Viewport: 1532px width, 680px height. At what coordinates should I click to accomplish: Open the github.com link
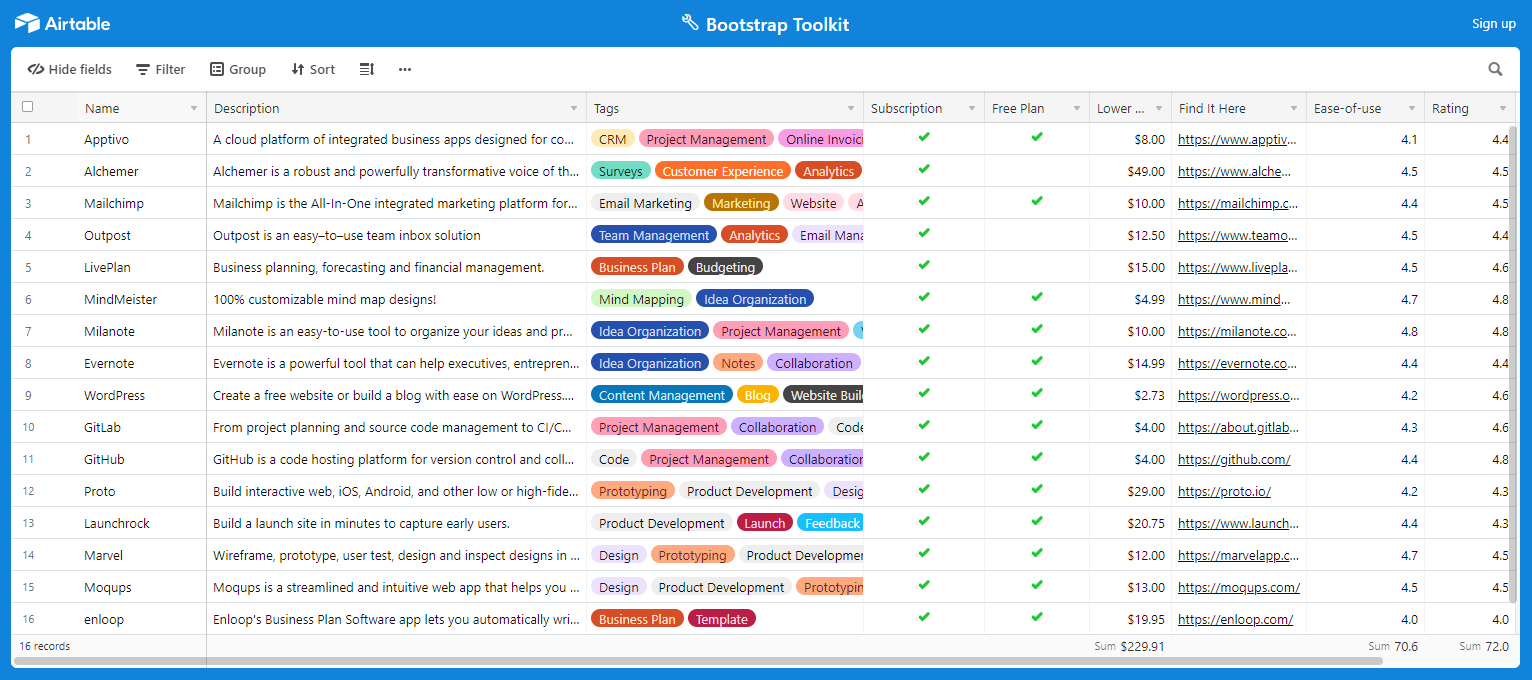point(1234,460)
